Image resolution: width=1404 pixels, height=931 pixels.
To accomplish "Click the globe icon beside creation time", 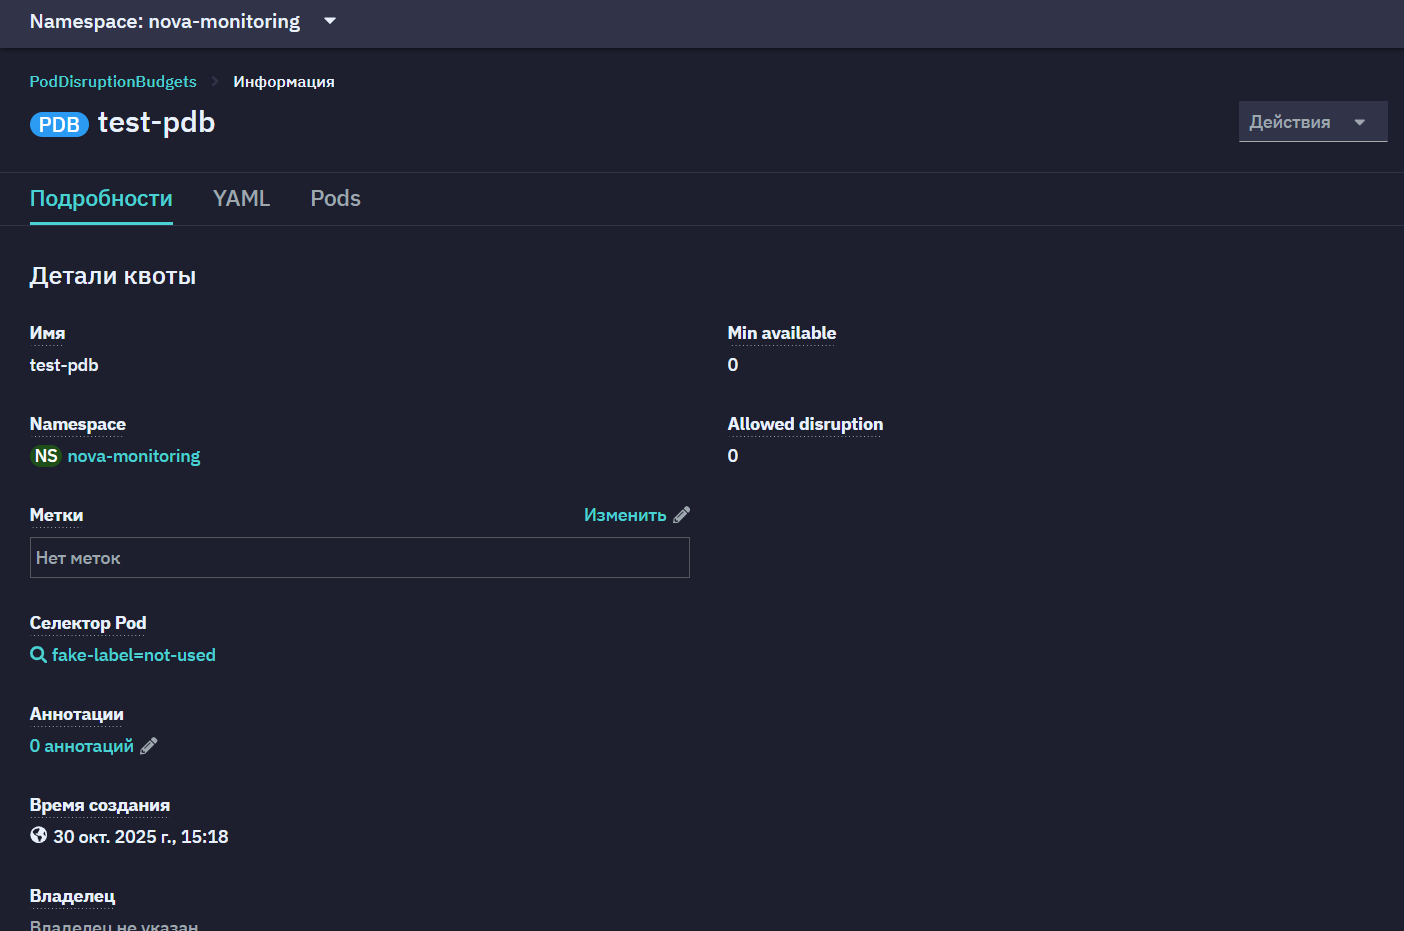I will tap(39, 835).
